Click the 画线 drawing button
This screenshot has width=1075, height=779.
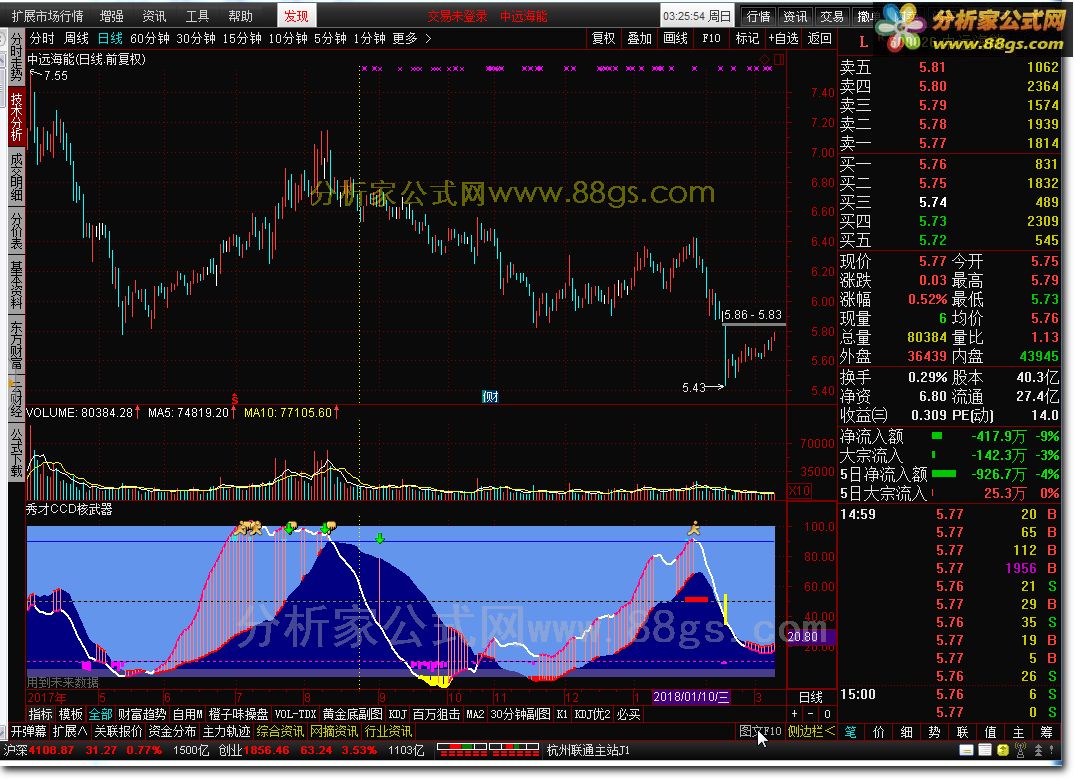(675, 38)
